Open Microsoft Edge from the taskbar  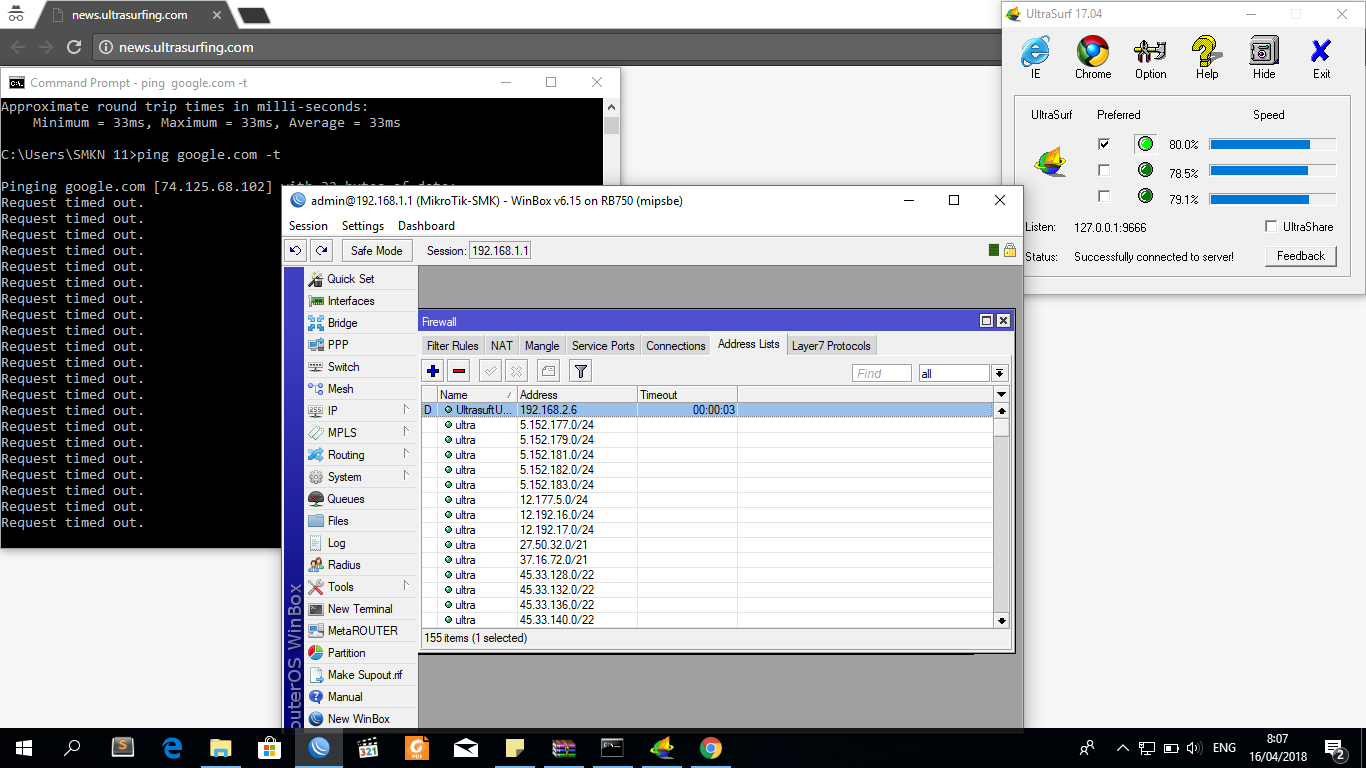tap(172, 748)
